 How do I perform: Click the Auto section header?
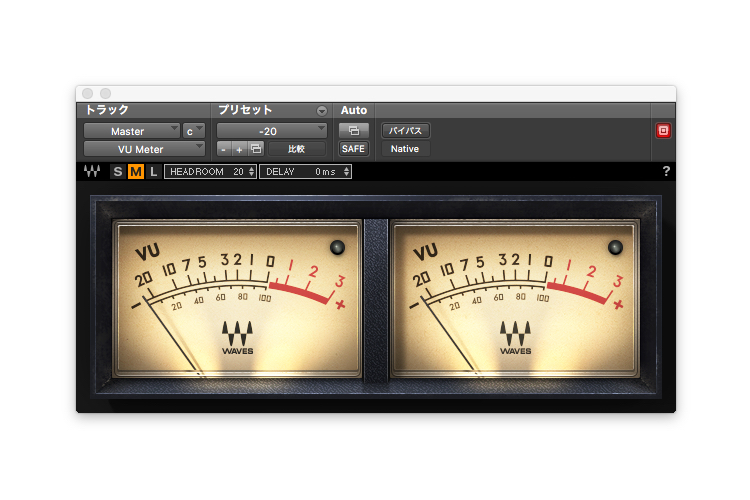[353, 111]
